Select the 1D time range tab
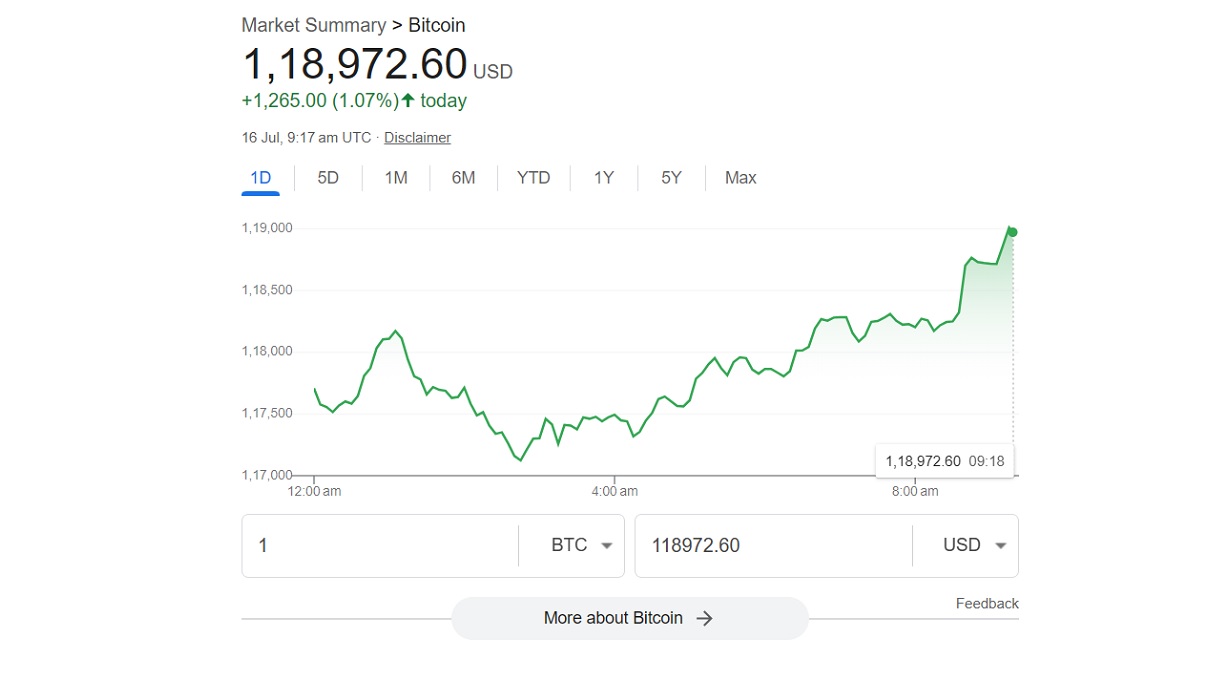The width and height of the screenshot is (1206, 674). pyautogui.click(x=260, y=178)
